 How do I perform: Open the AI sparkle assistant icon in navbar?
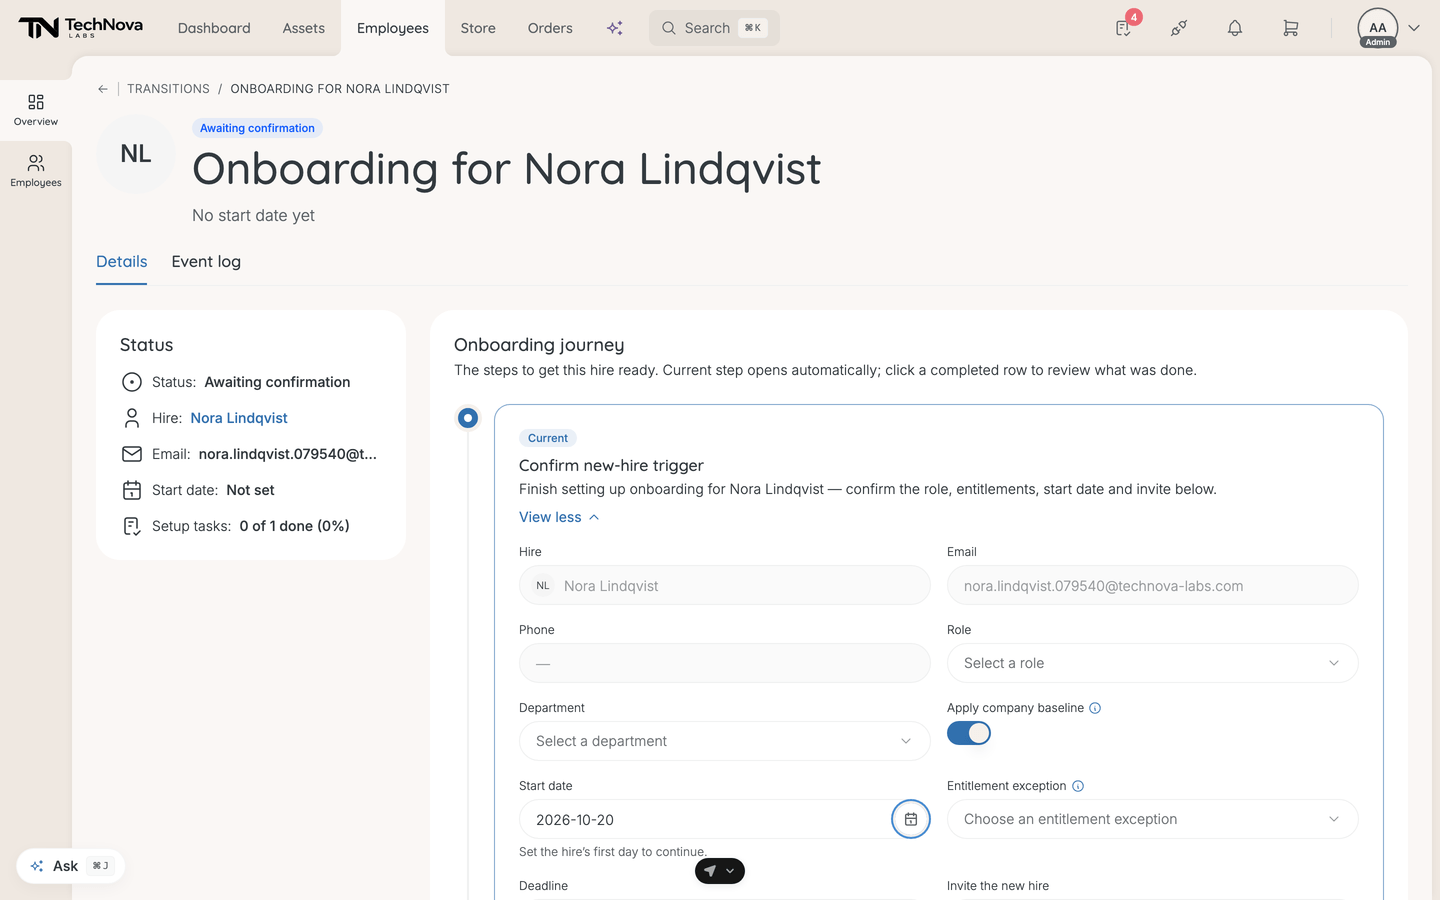pyautogui.click(x=615, y=28)
